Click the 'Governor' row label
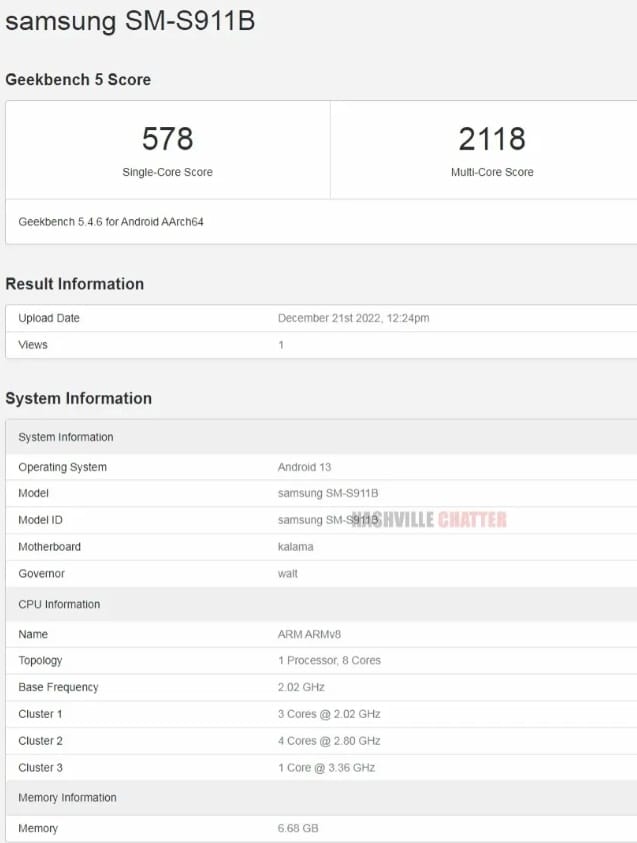 [41, 574]
